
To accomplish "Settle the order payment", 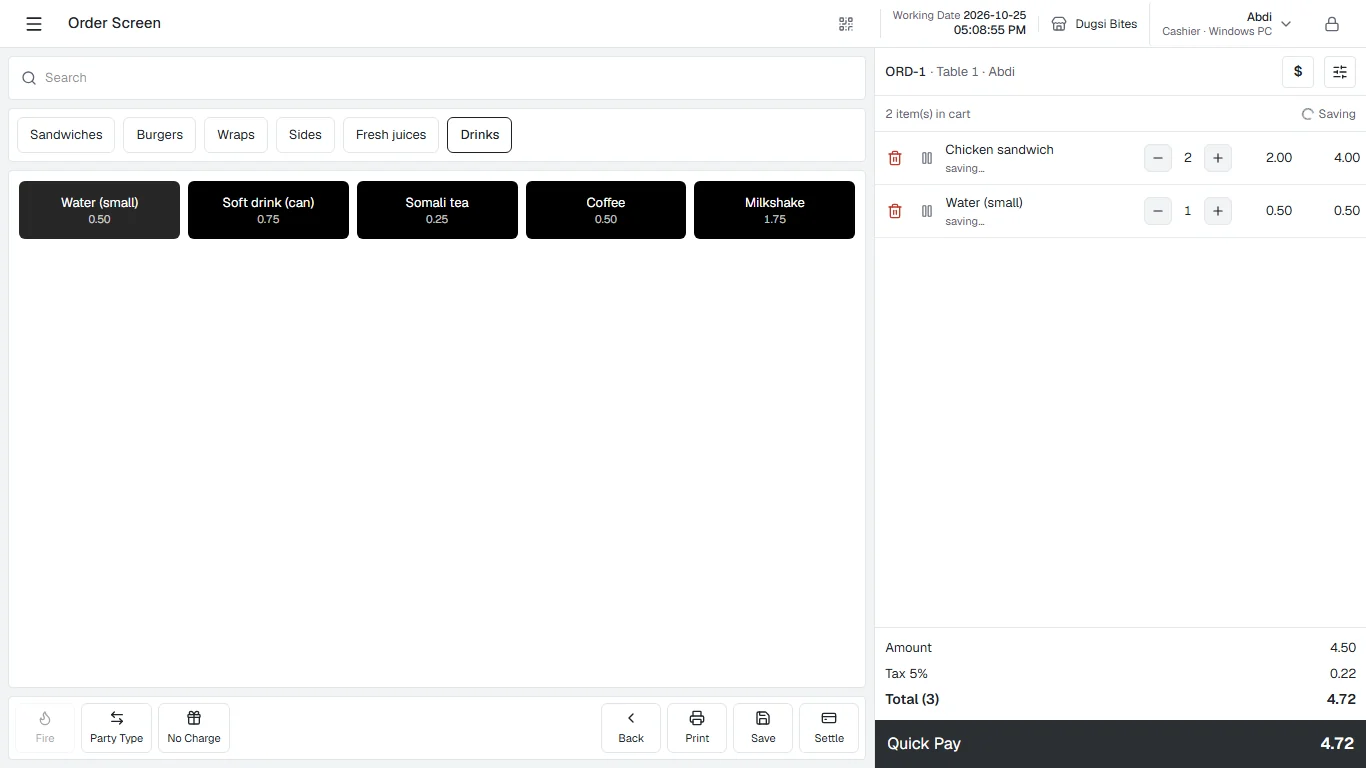I will pyautogui.click(x=829, y=728).
